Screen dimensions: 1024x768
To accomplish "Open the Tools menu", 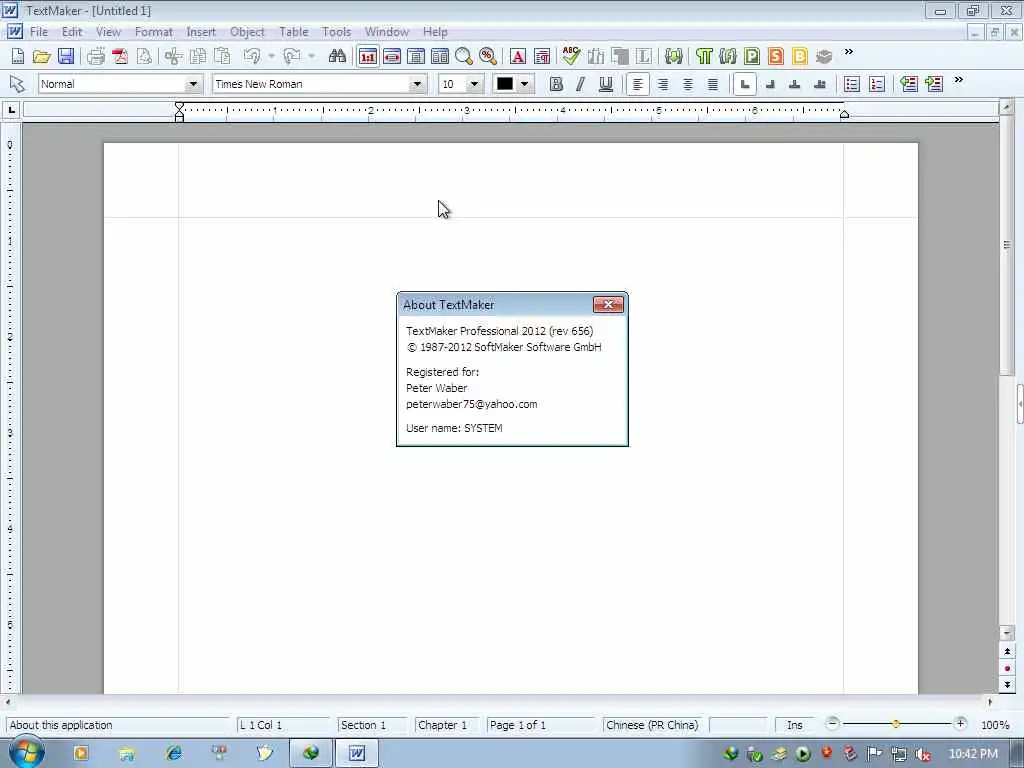I will tap(336, 31).
